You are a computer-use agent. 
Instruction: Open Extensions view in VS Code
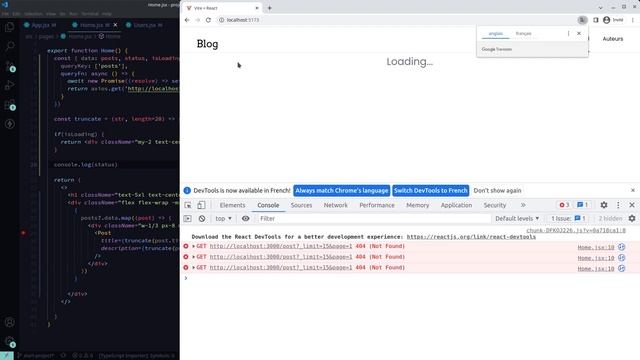point(9,105)
